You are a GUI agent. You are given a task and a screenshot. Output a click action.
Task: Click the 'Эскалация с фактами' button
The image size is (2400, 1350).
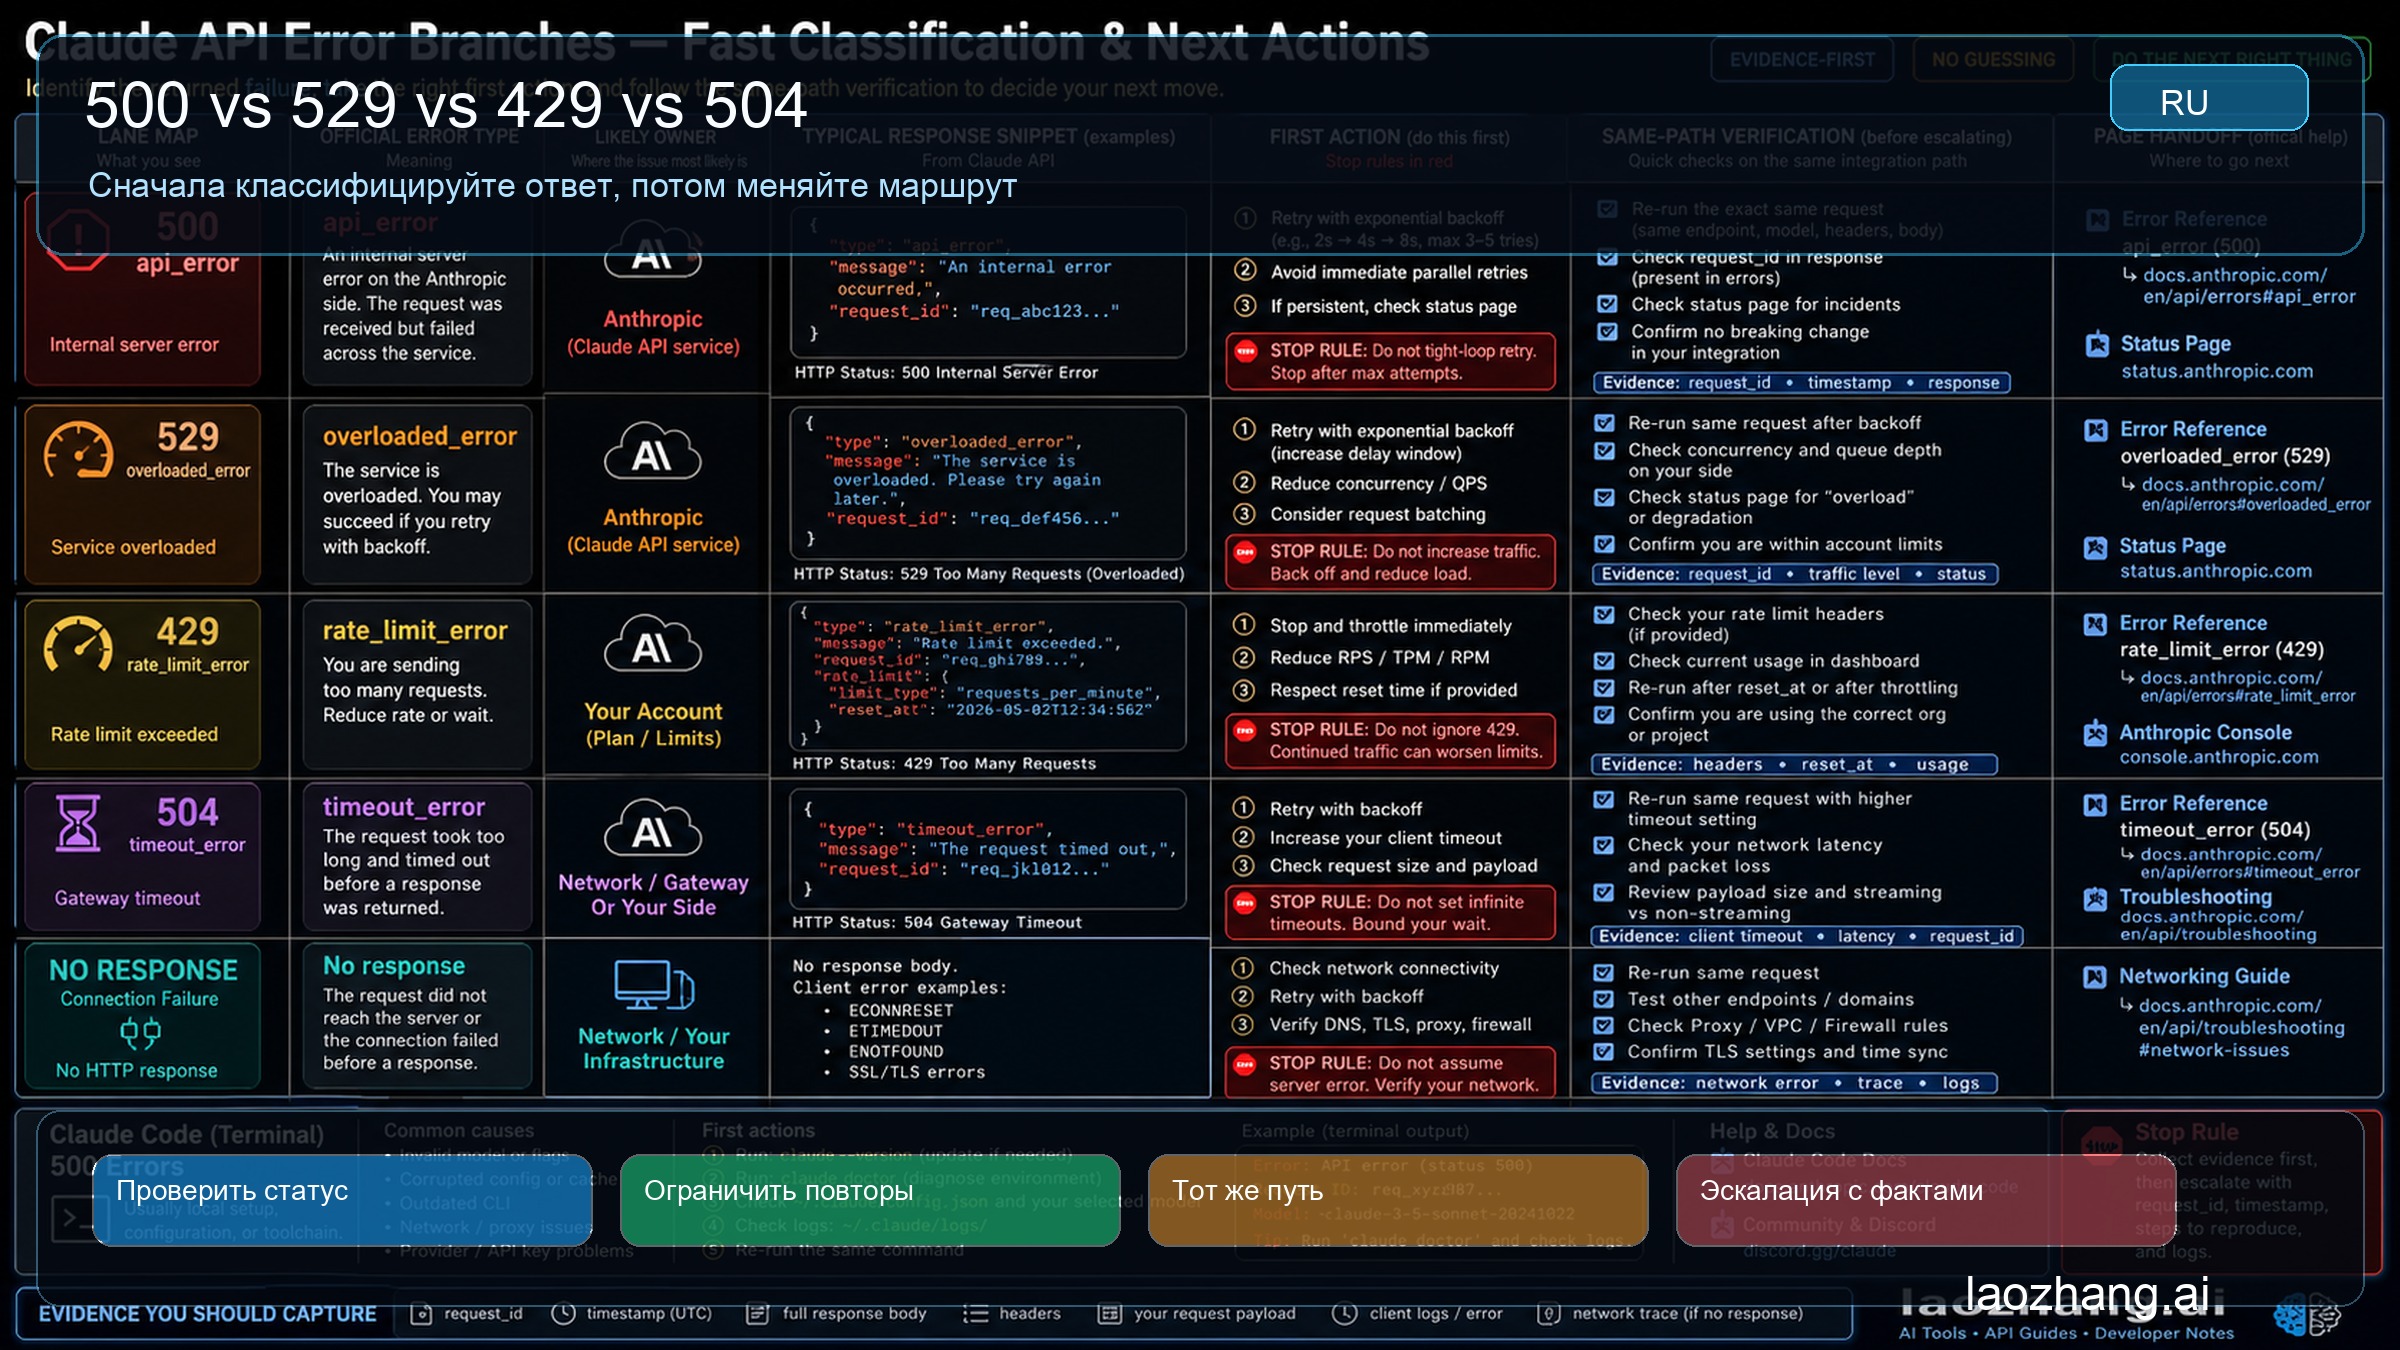coord(1926,1200)
